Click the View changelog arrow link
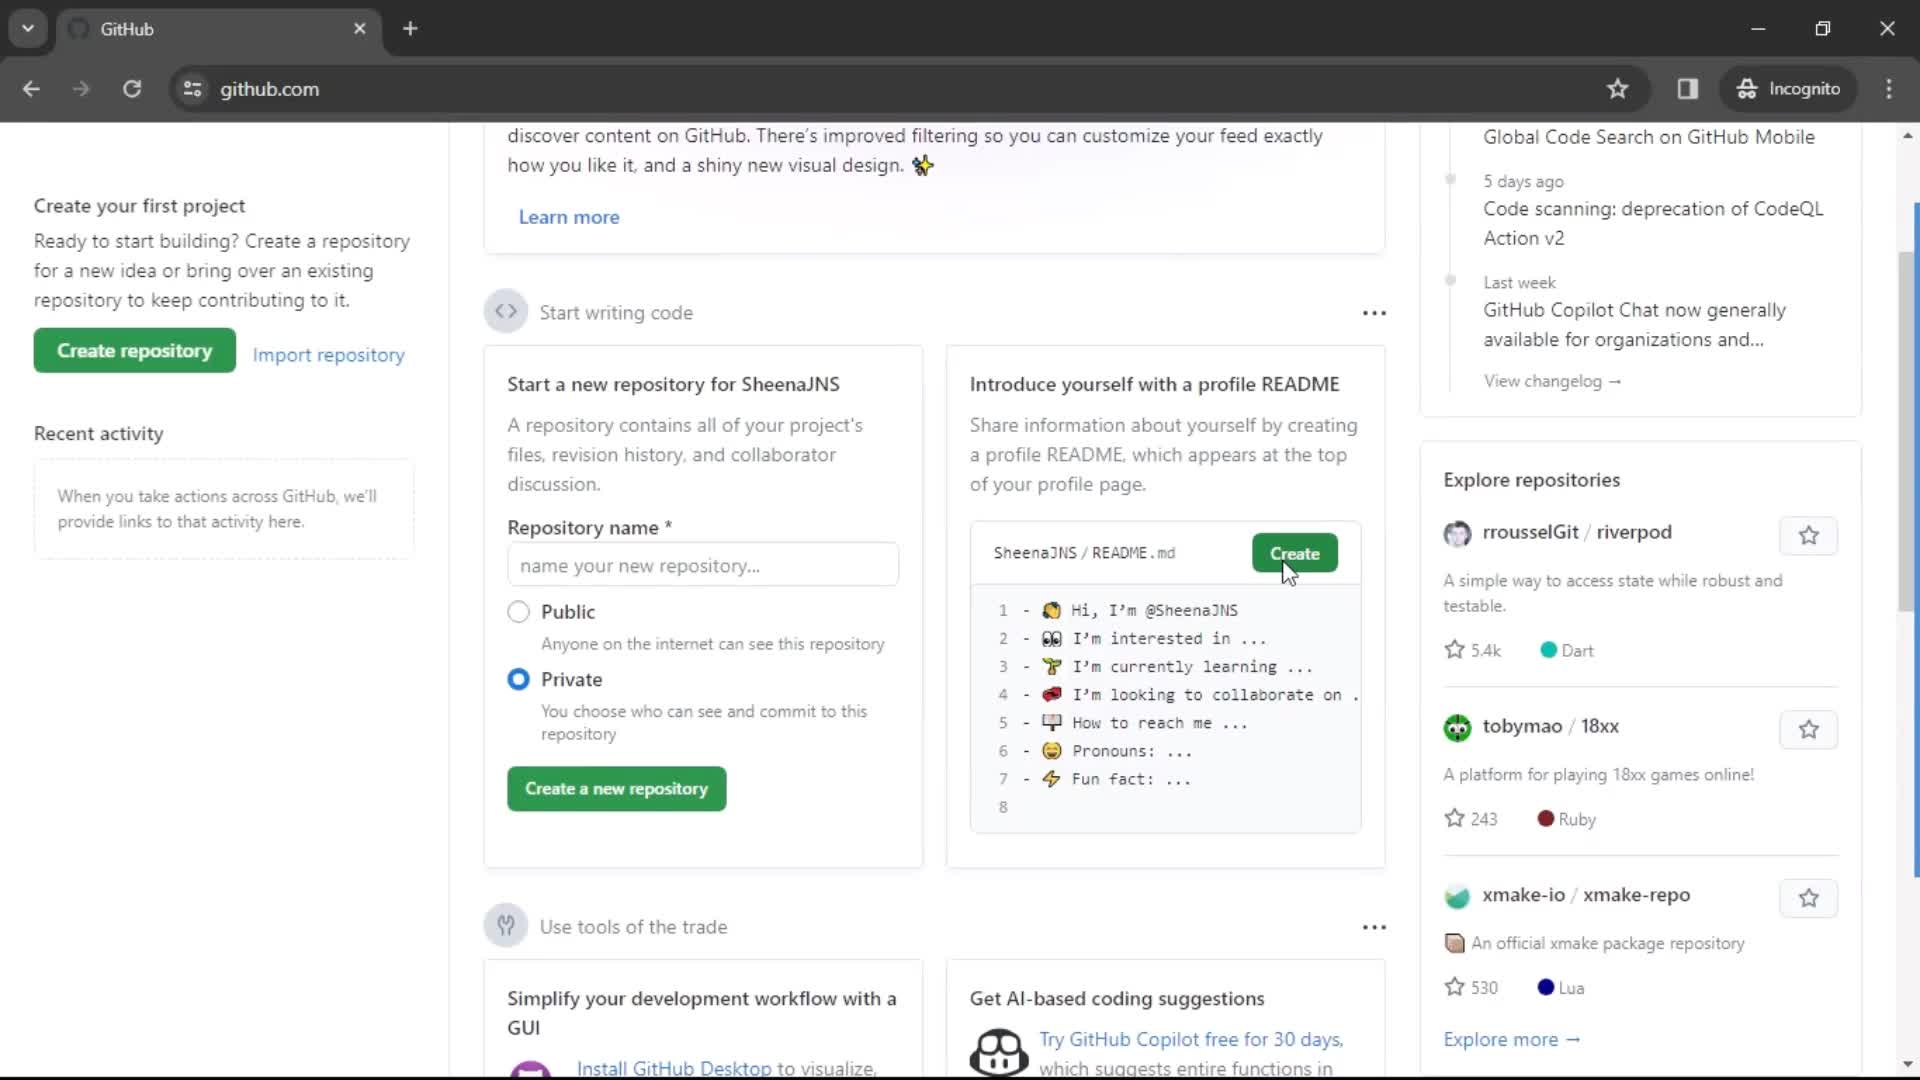Viewport: 1920px width, 1080px height. tap(1553, 380)
